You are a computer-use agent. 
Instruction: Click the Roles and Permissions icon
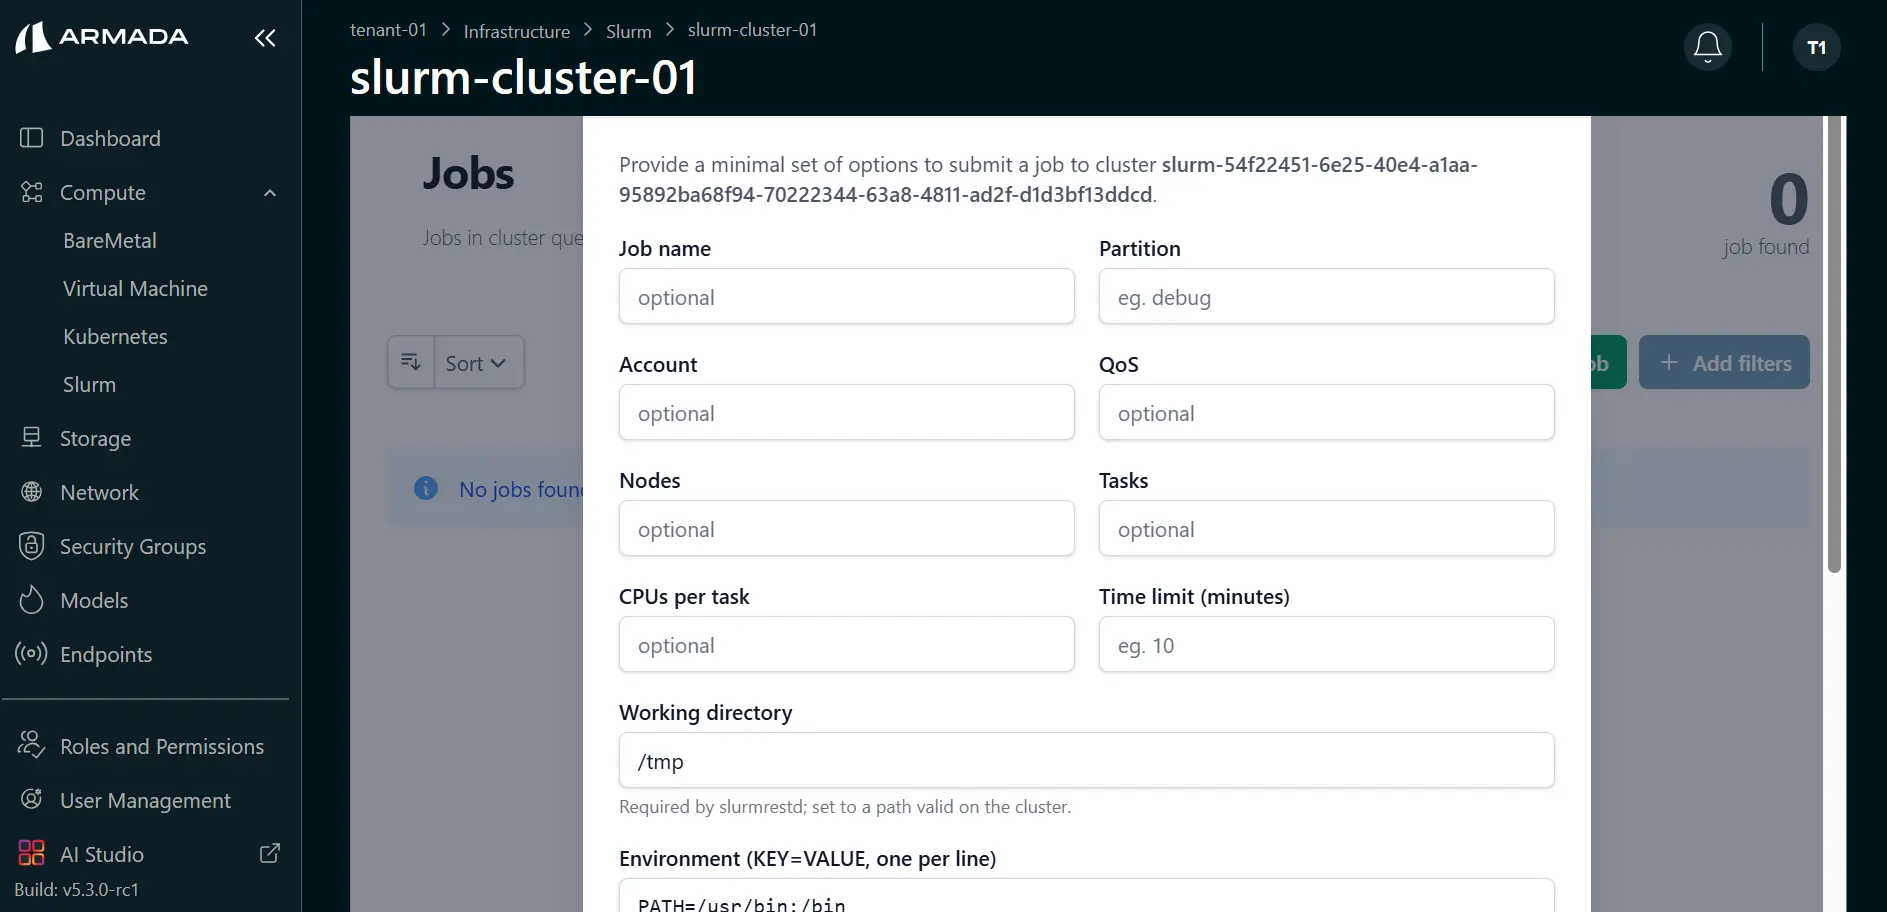click(x=31, y=745)
